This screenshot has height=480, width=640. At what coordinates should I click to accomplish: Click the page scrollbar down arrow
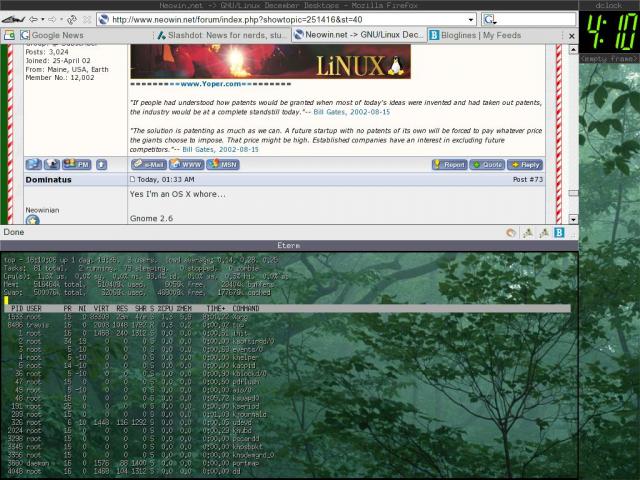point(573,219)
